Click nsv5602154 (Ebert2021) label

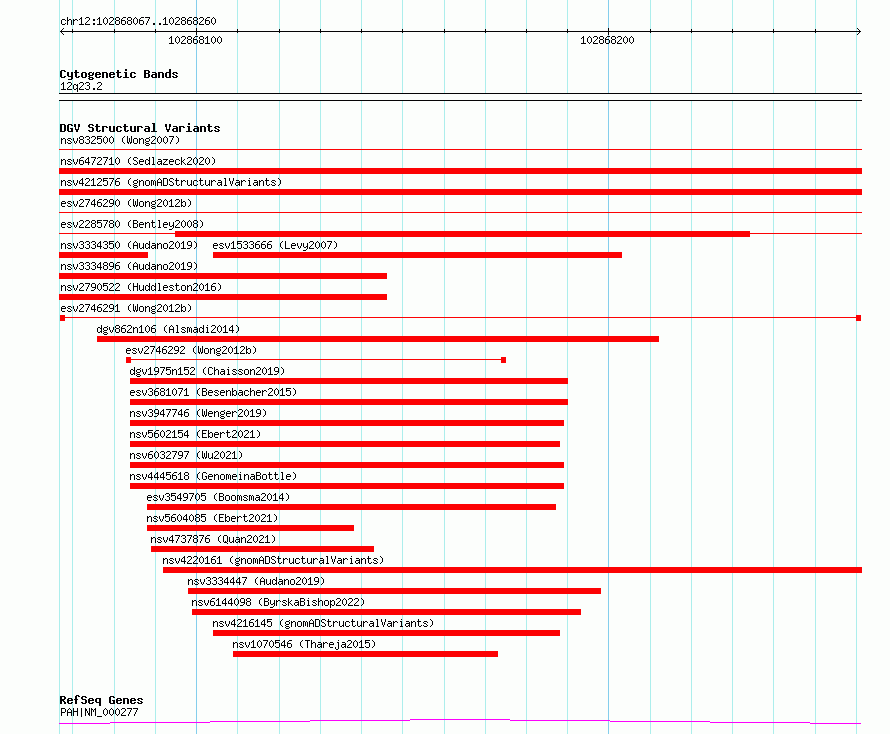(195, 434)
